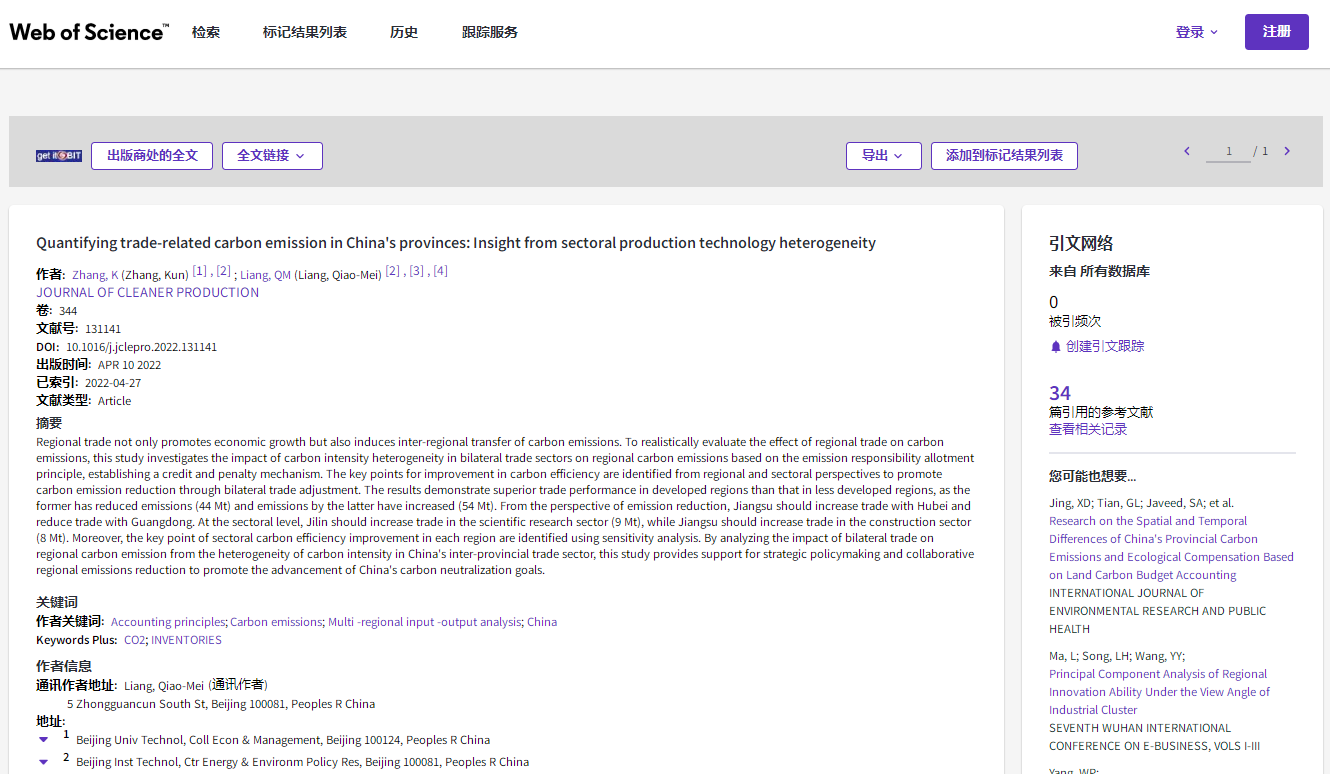The width and height of the screenshot is (1330, 774).
Task: Go to previous record arrow
Action: coord(1187,151)
